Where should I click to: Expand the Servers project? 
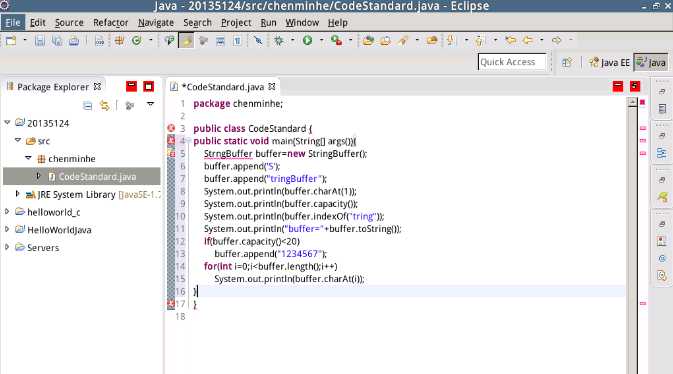tap(7, 247)
